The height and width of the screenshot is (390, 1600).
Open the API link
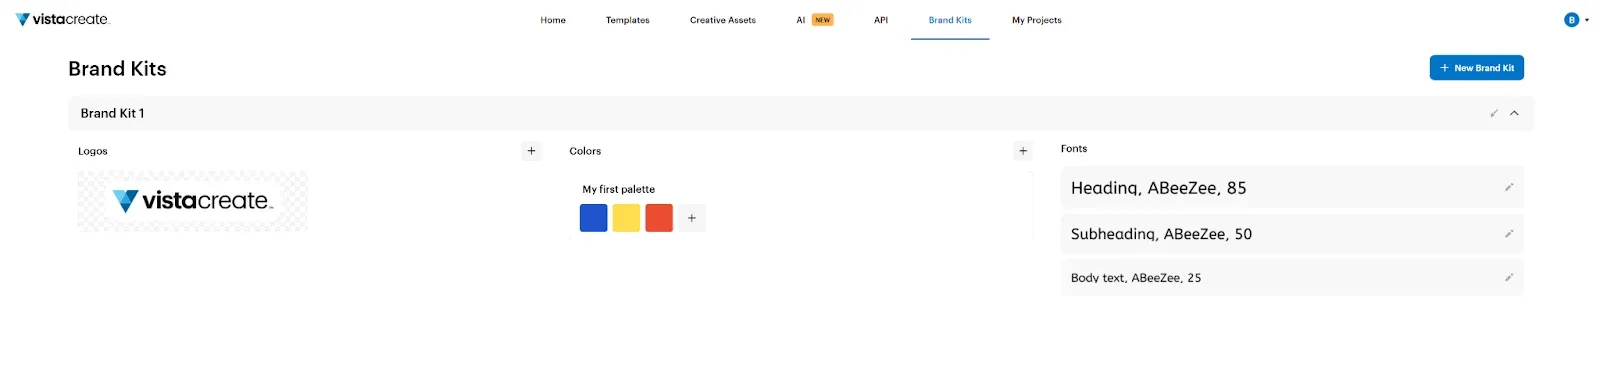click(881, 20)
